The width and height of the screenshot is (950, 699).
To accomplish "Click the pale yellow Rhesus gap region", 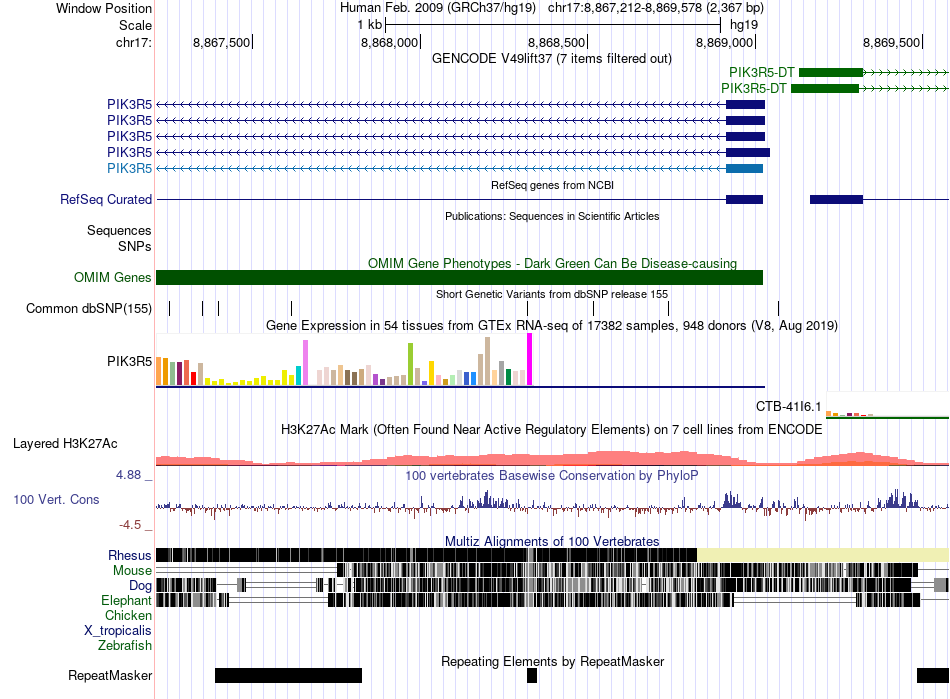I will tap(823, 555).
